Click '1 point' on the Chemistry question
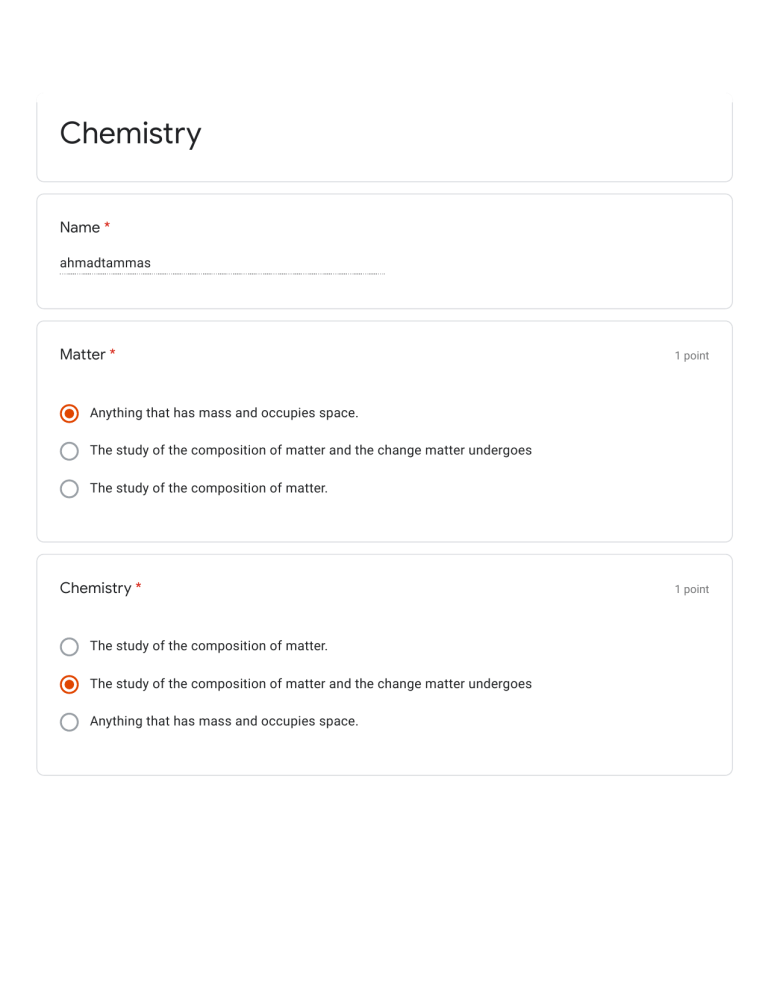The width and height of the screenshot is (768, 994). tap(692, 589)
